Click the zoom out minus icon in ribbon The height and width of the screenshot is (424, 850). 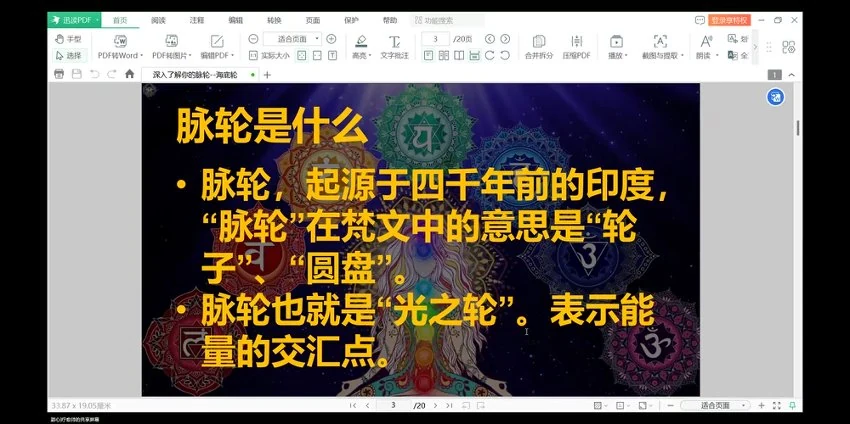pos(253,39)
